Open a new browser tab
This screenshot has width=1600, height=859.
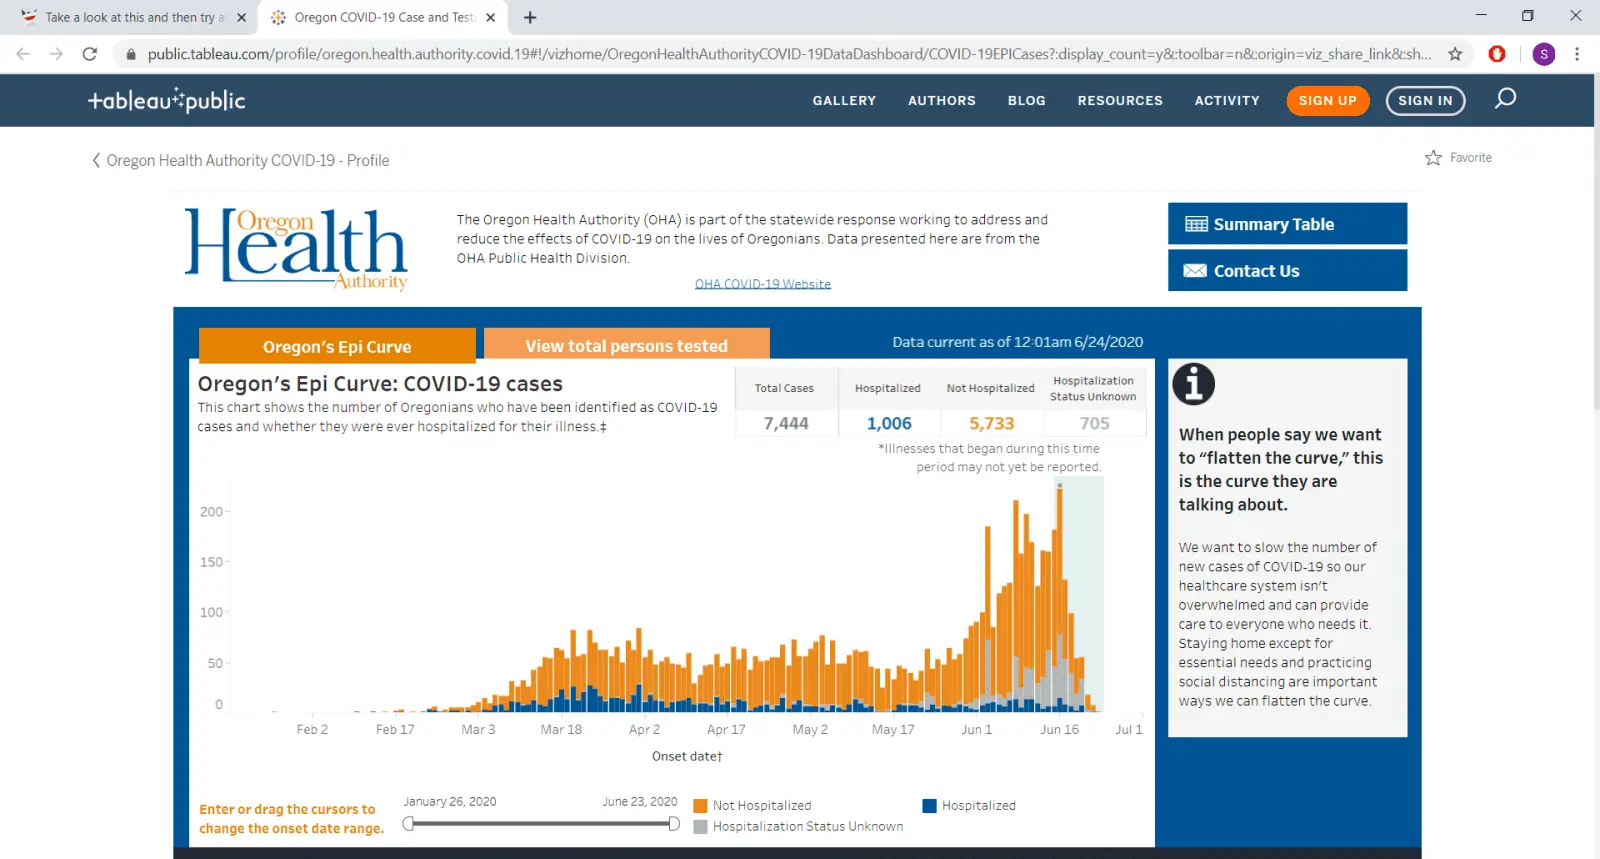click(530, 17)
